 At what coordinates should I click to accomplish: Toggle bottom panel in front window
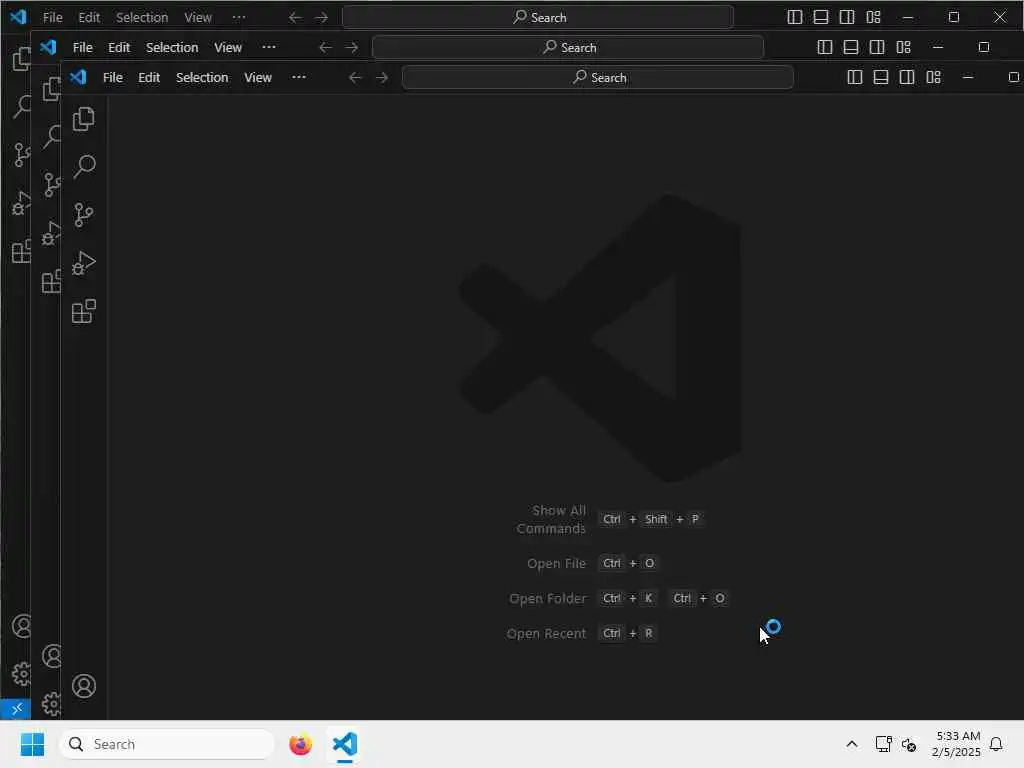click(880, 77)
